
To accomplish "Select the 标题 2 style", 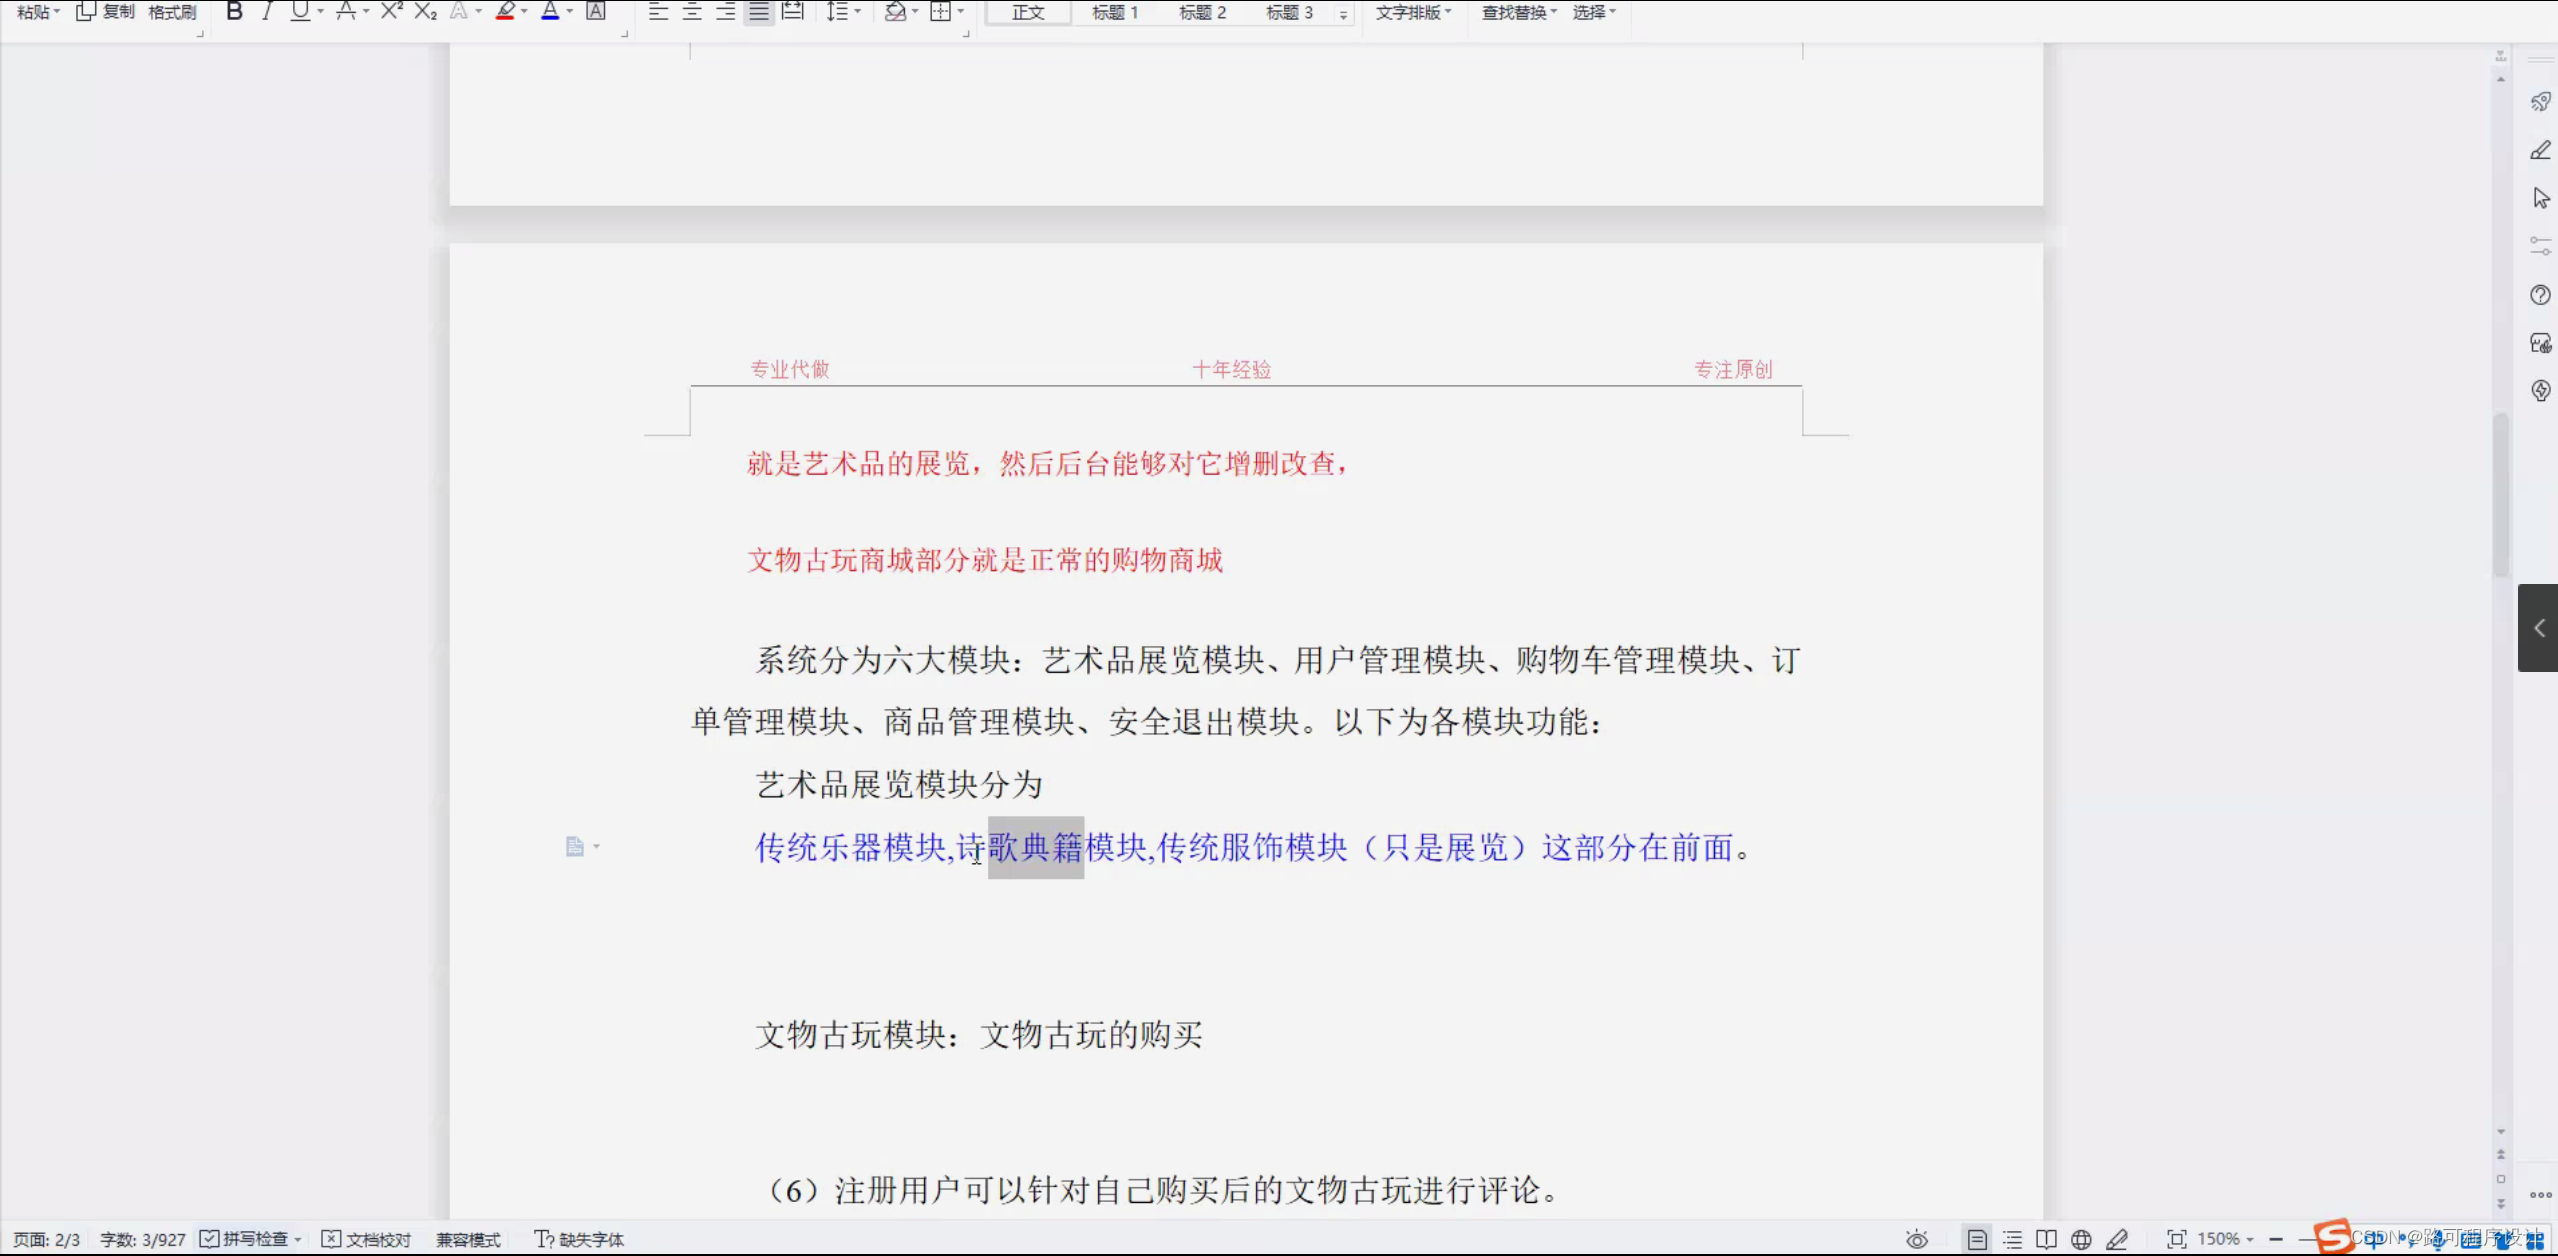I will [1202, 12].
